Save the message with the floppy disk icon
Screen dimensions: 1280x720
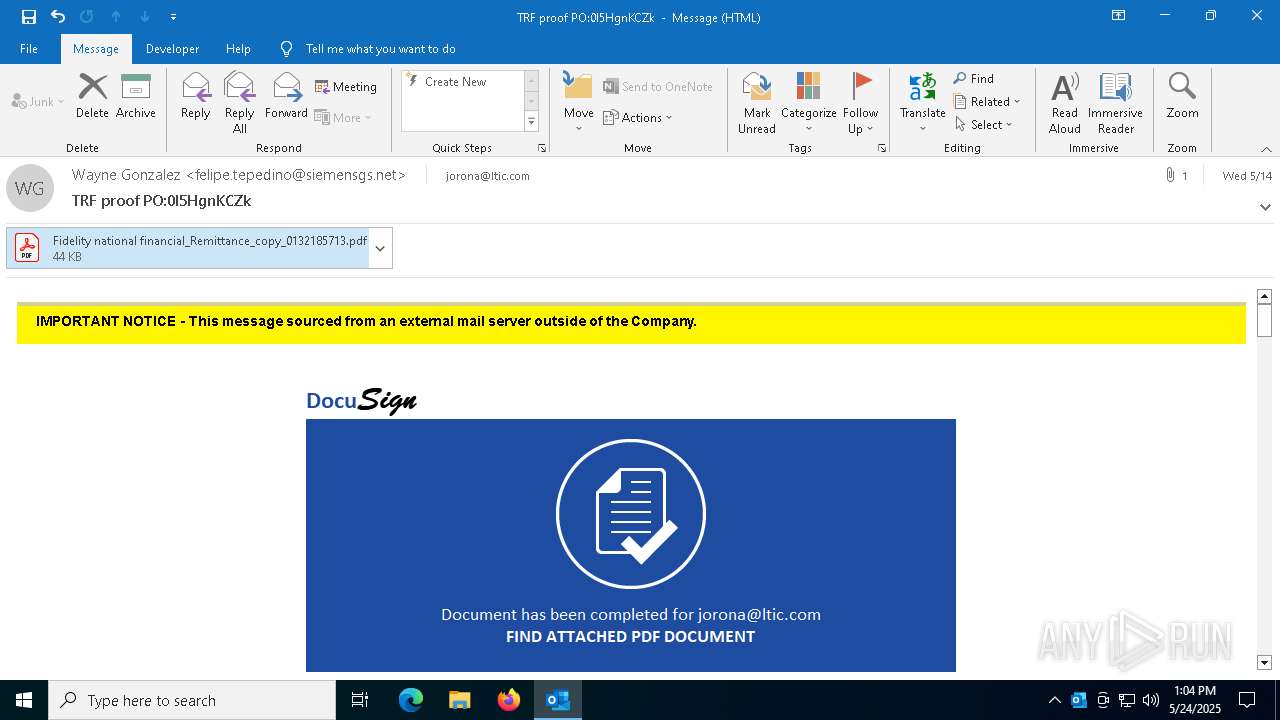(x=29, y=17)
